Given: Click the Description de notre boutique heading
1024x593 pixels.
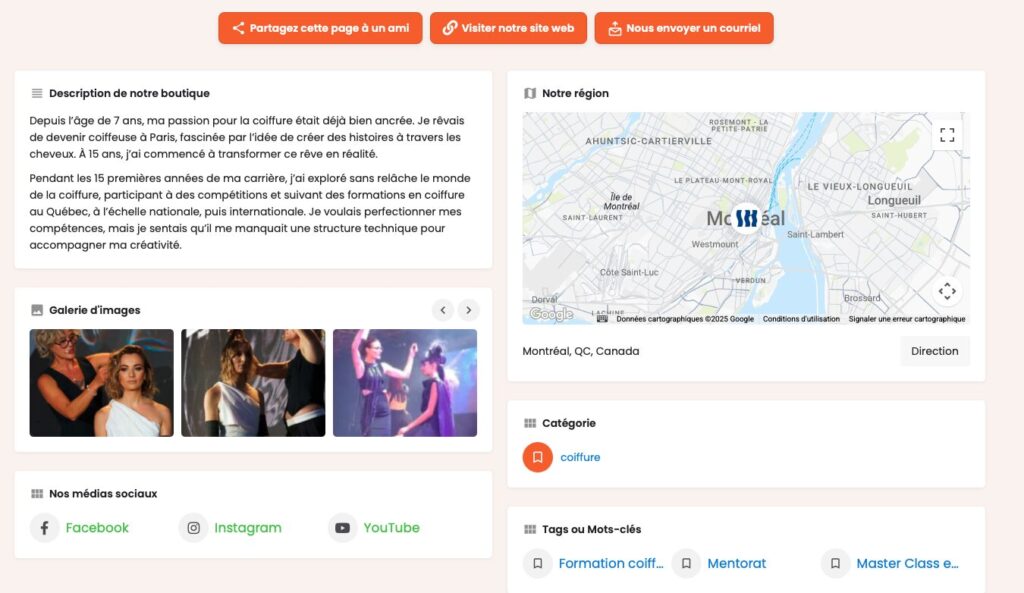Looking at the screenshot, I should 129,93.
